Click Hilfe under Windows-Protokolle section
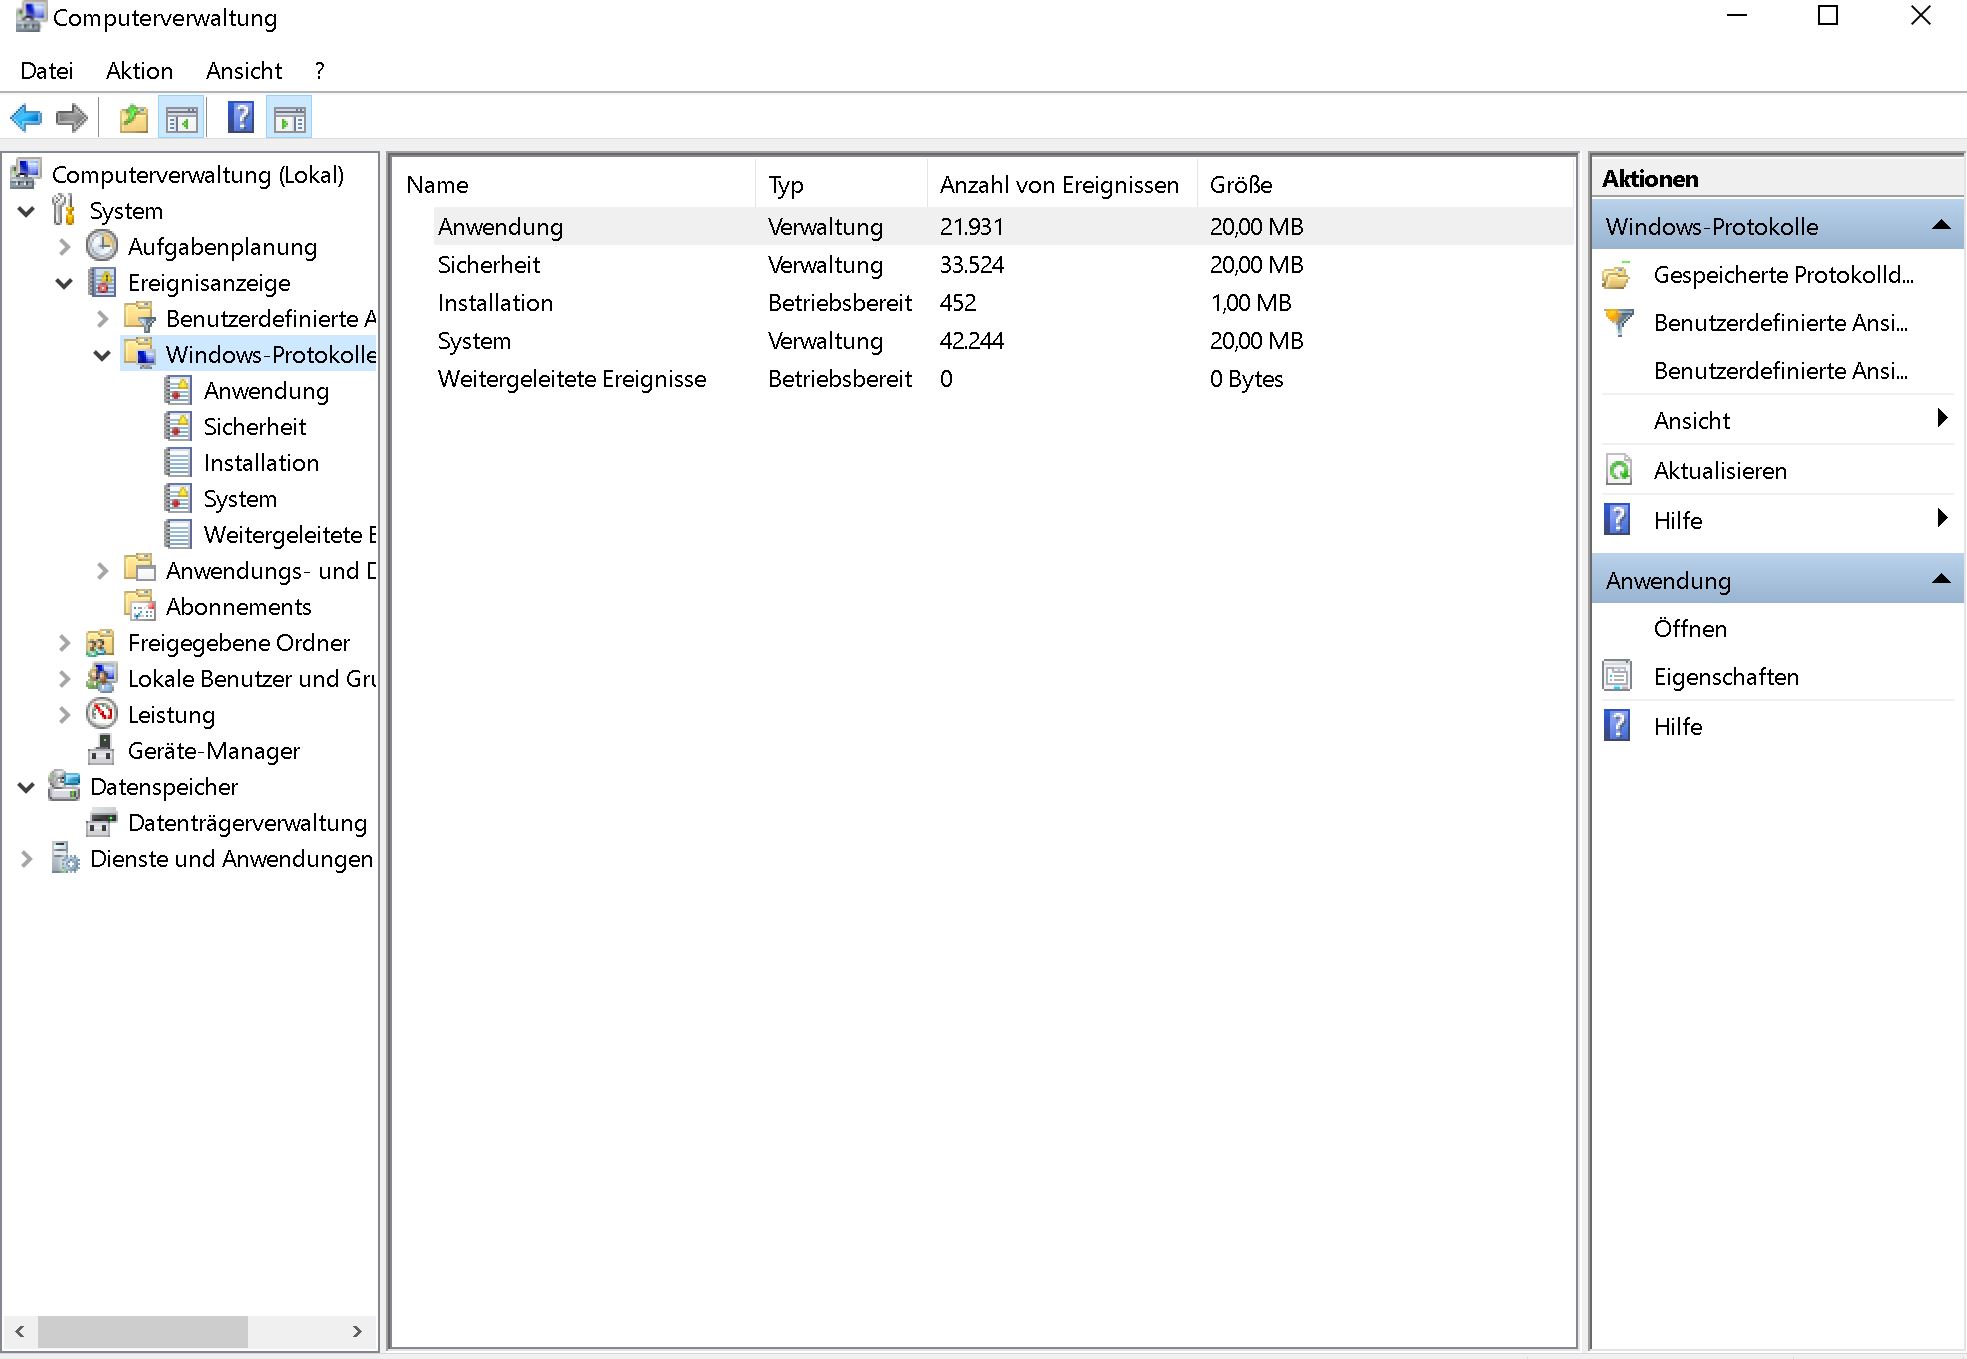The height and width of the screenshot is (1359, 1967). (x=1678, y=521)
